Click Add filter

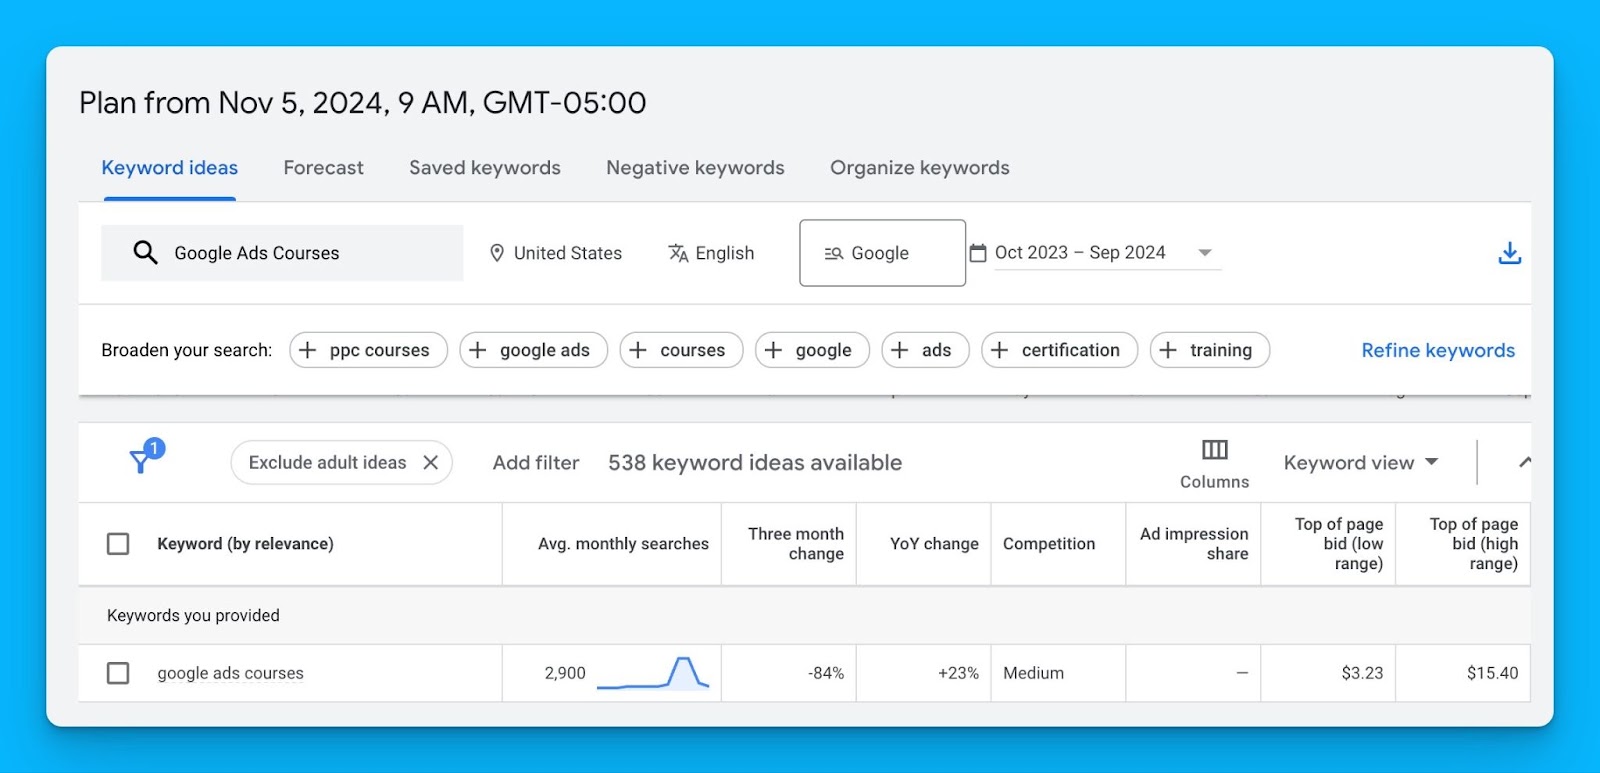(x=536, y=462)
